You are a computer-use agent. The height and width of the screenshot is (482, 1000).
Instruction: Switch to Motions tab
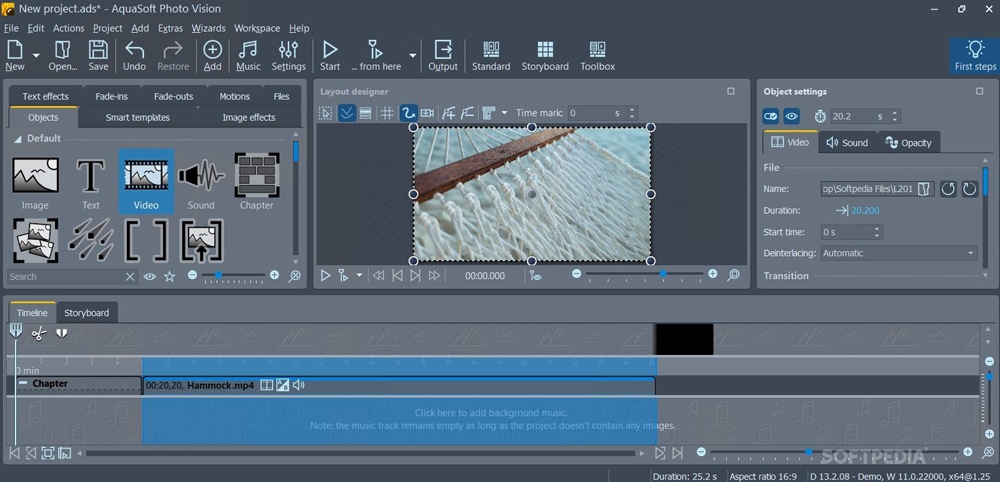(235, 96)
